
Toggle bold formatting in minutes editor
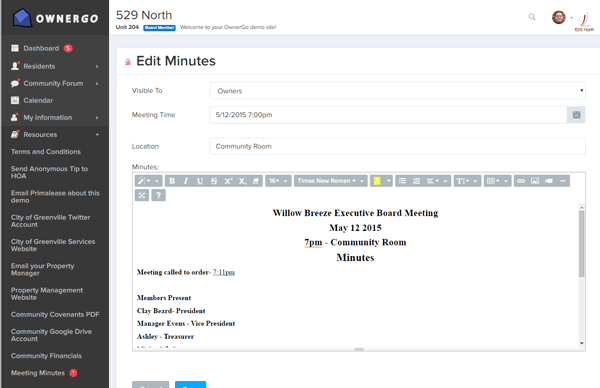coord(172,181)
